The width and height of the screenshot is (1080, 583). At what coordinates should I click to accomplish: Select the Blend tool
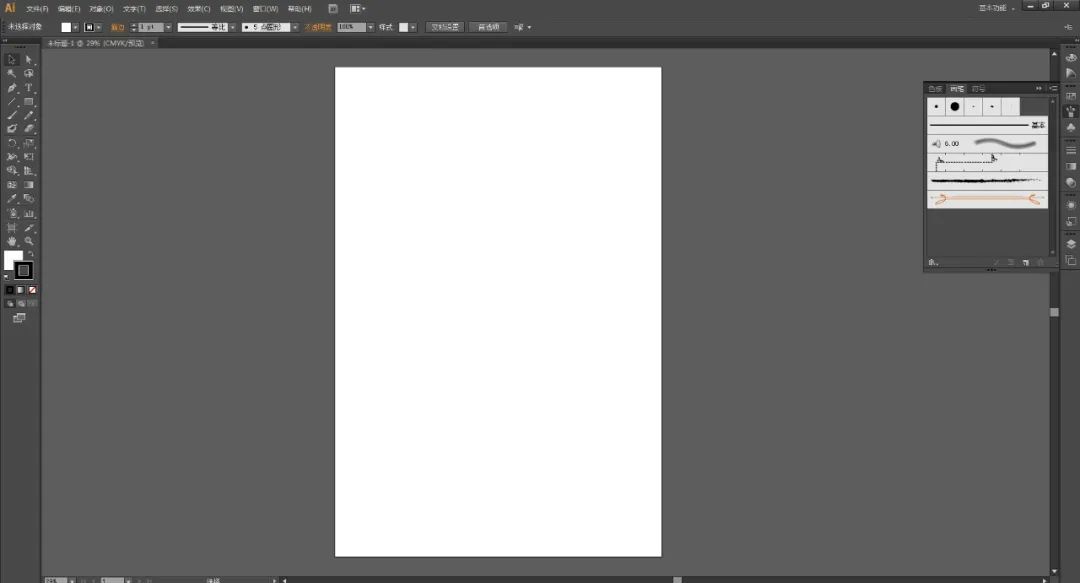point(29,198)
